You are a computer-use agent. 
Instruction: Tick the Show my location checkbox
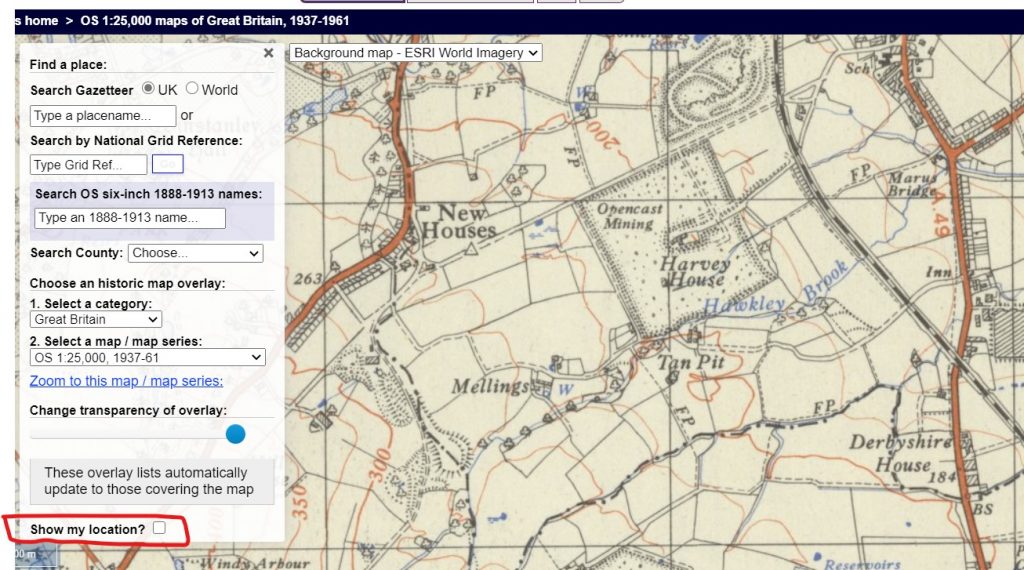click(x=159, y=528)
